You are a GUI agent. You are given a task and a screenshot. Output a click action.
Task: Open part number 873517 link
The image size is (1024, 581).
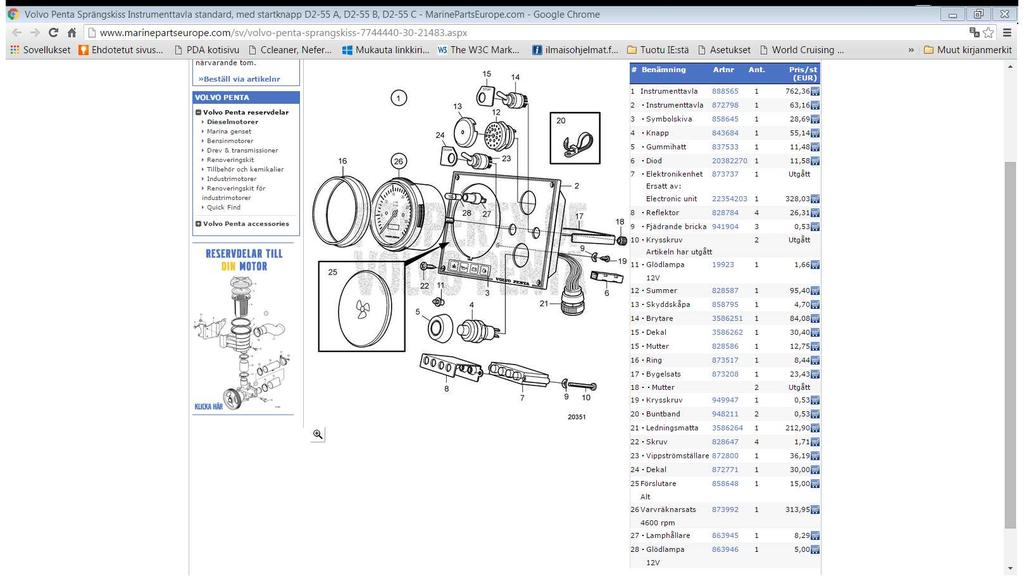pyautogui.click(x=725, y=360)
